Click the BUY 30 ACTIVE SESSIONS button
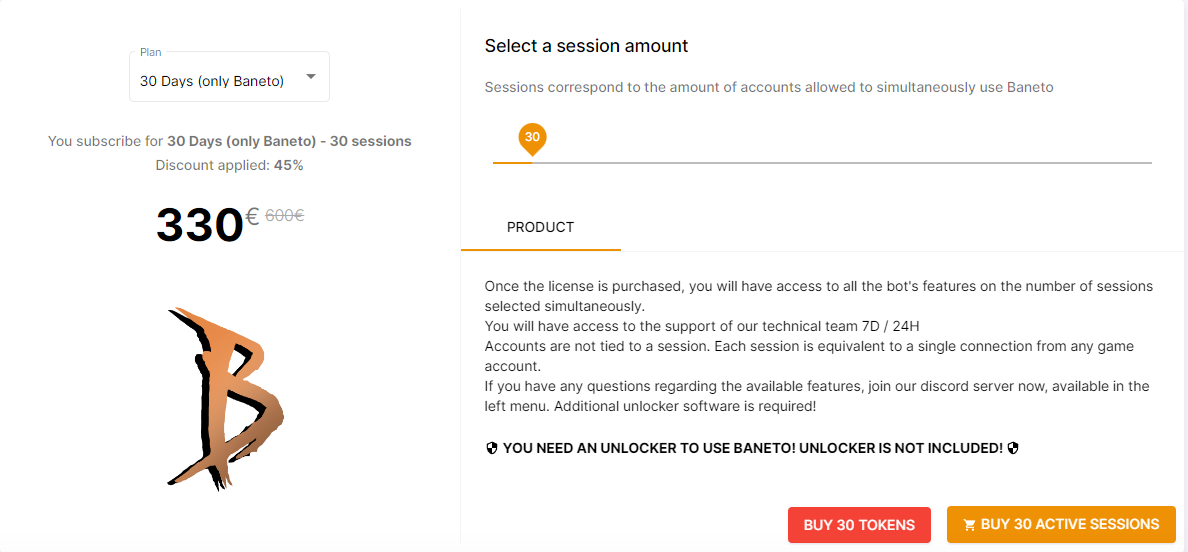This screenshot has height=552, width=1188. click(1061, 524)
